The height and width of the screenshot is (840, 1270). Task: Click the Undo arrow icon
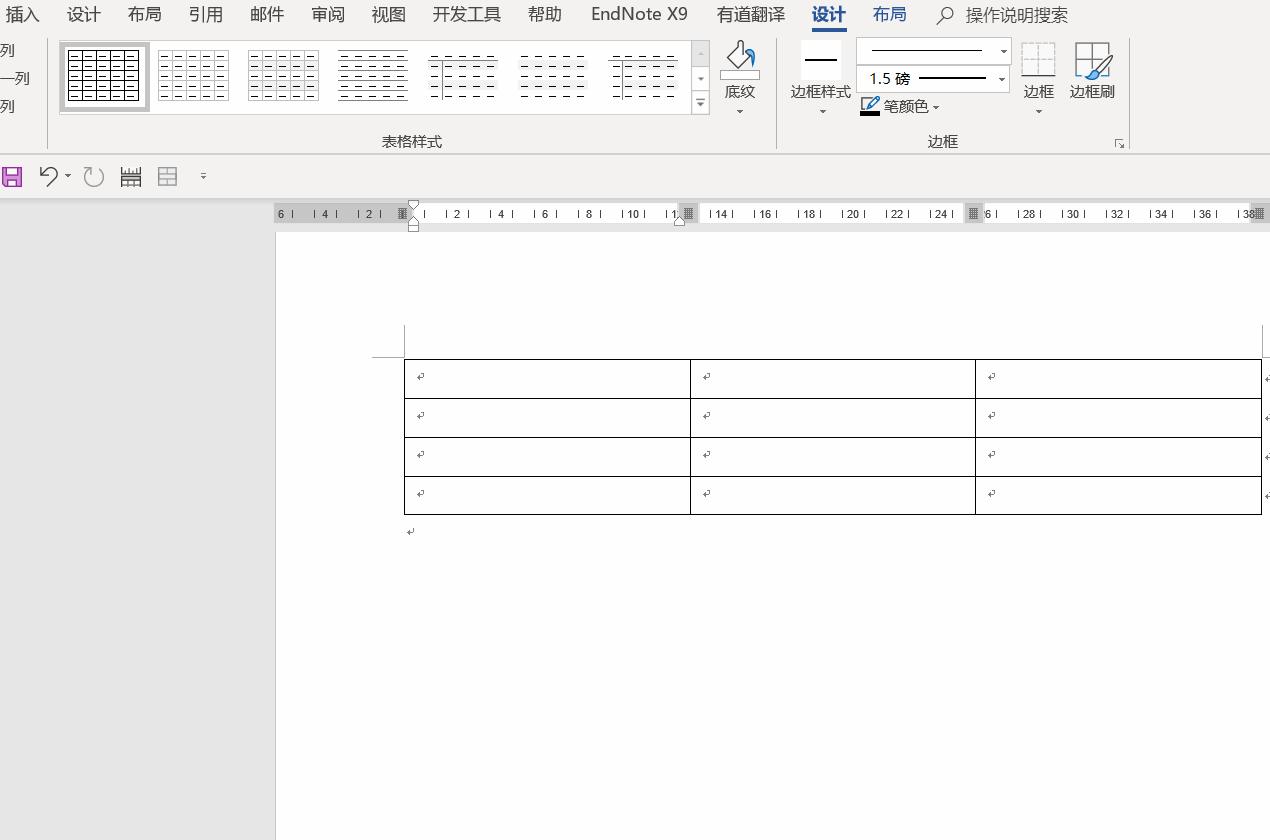pyautogui.click(x=48, y=177)
